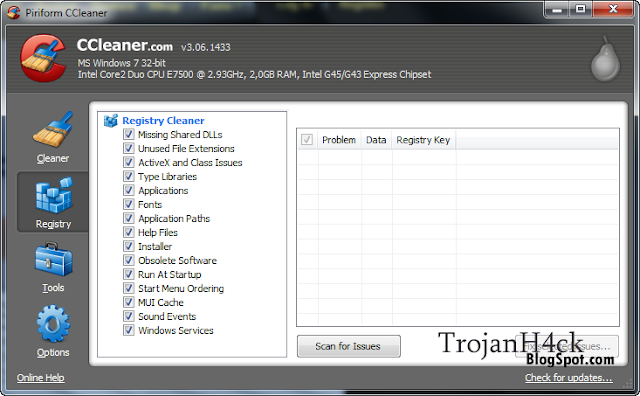Click the Registry label in sidebar

[x=53, y=224]
